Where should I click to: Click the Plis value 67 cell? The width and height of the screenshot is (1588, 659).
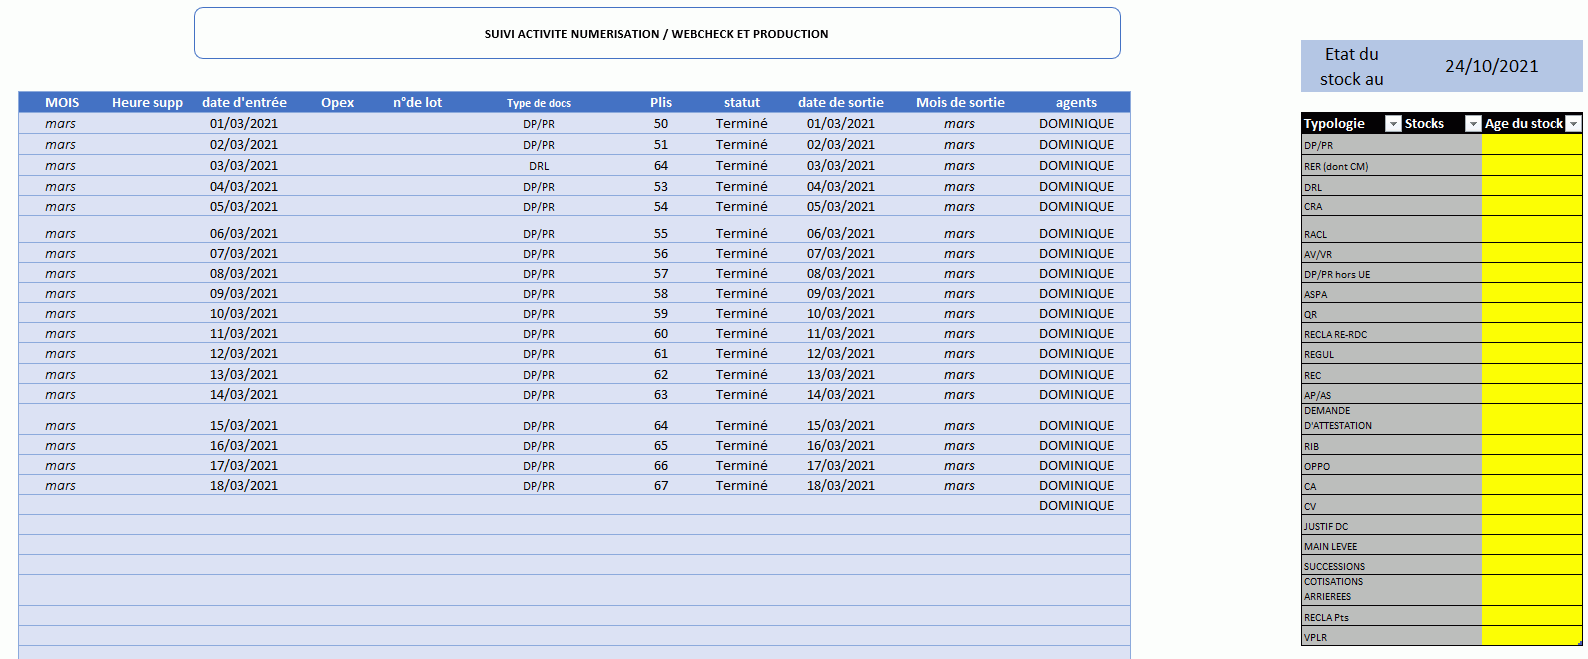pos(660,486)
